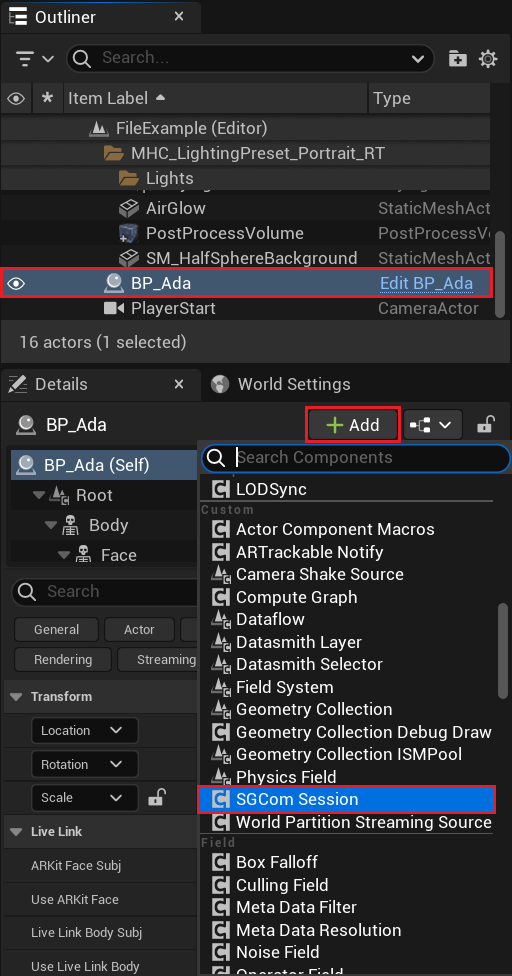
Task: Click the Blueprint/Add Script button next to Add
Action: pyautogui.click(x=432, y=426)
